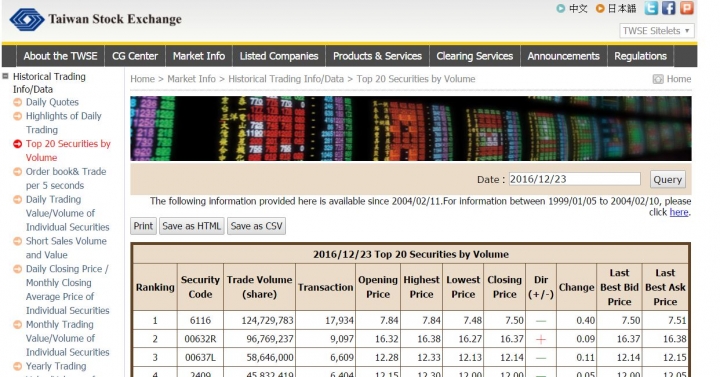Open the Announcements menu
The height and width of the screenshot is (377, 720).
[x=563, y=56]
